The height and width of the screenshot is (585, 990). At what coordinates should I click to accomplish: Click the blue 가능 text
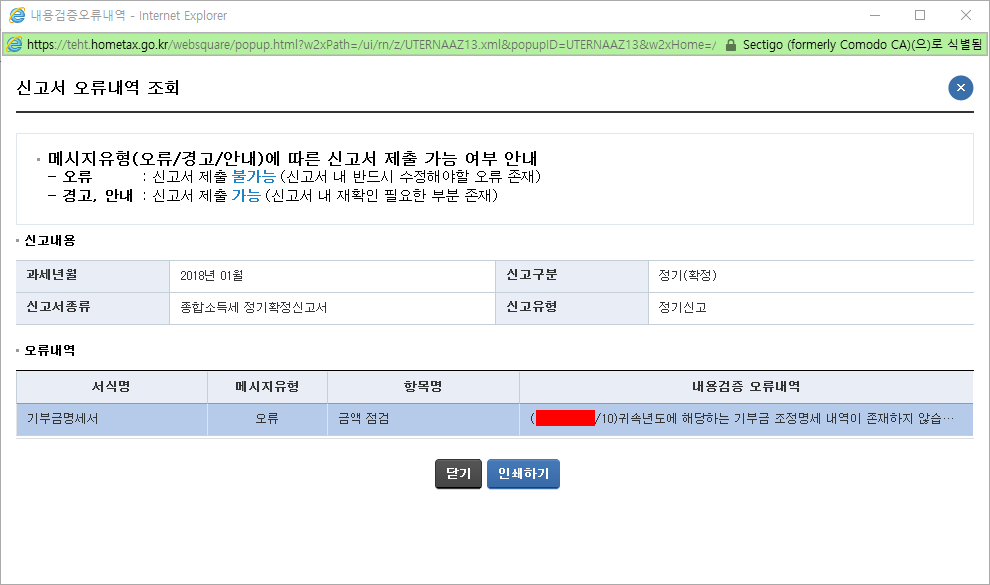tap(246, 196)
